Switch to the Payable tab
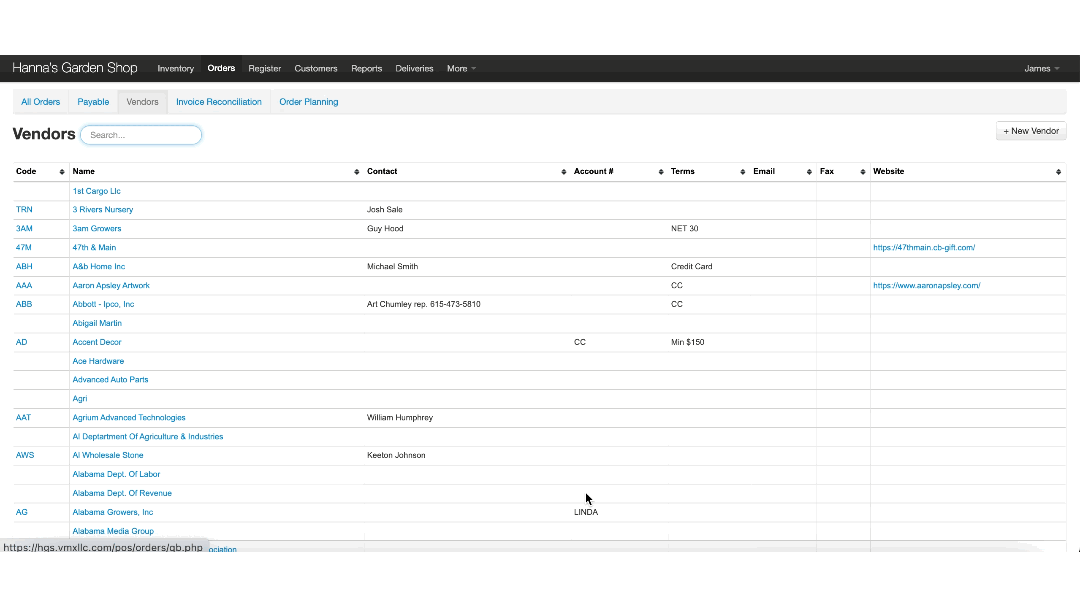This screenshot has height=608, width=1080. (x=93, y=102)
